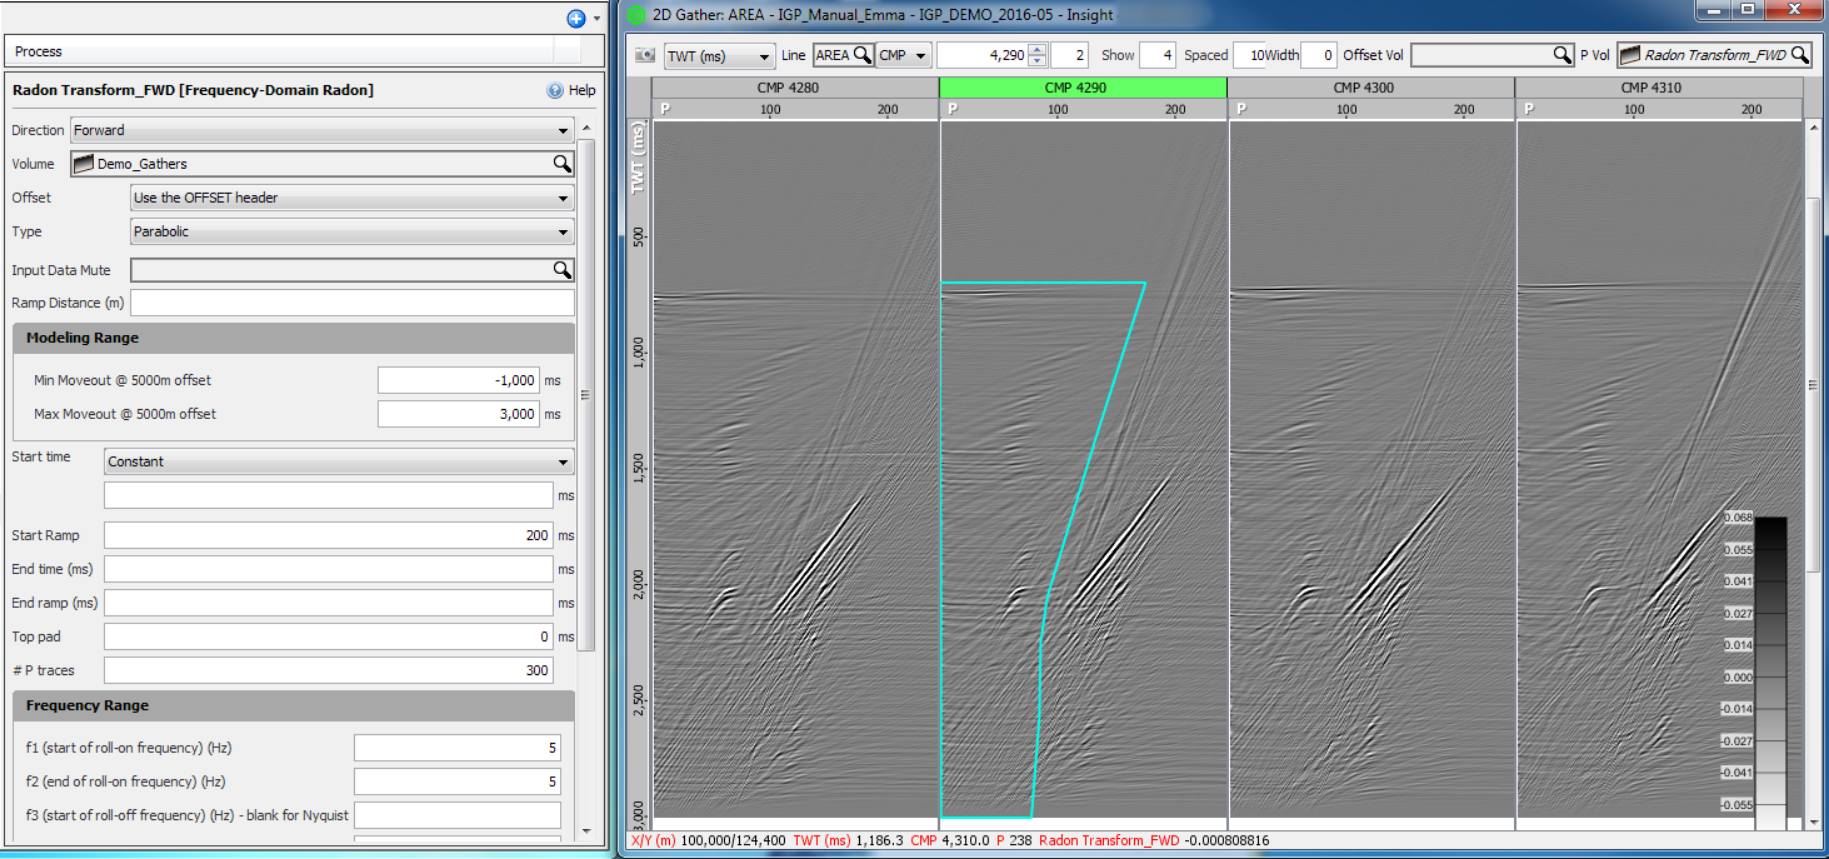Viewport: 1829px width, 859px height.
Task: Open the Type dropdown set to Parabolic
Action: pos(352,231)
